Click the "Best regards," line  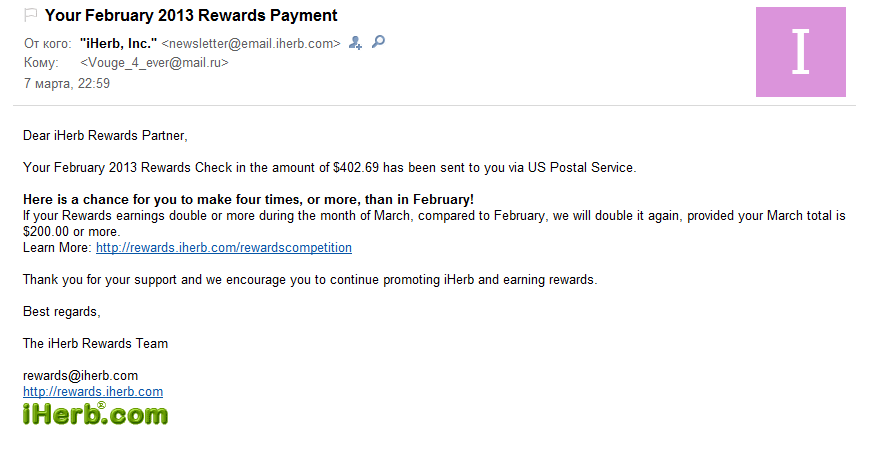tap(61, 311)
